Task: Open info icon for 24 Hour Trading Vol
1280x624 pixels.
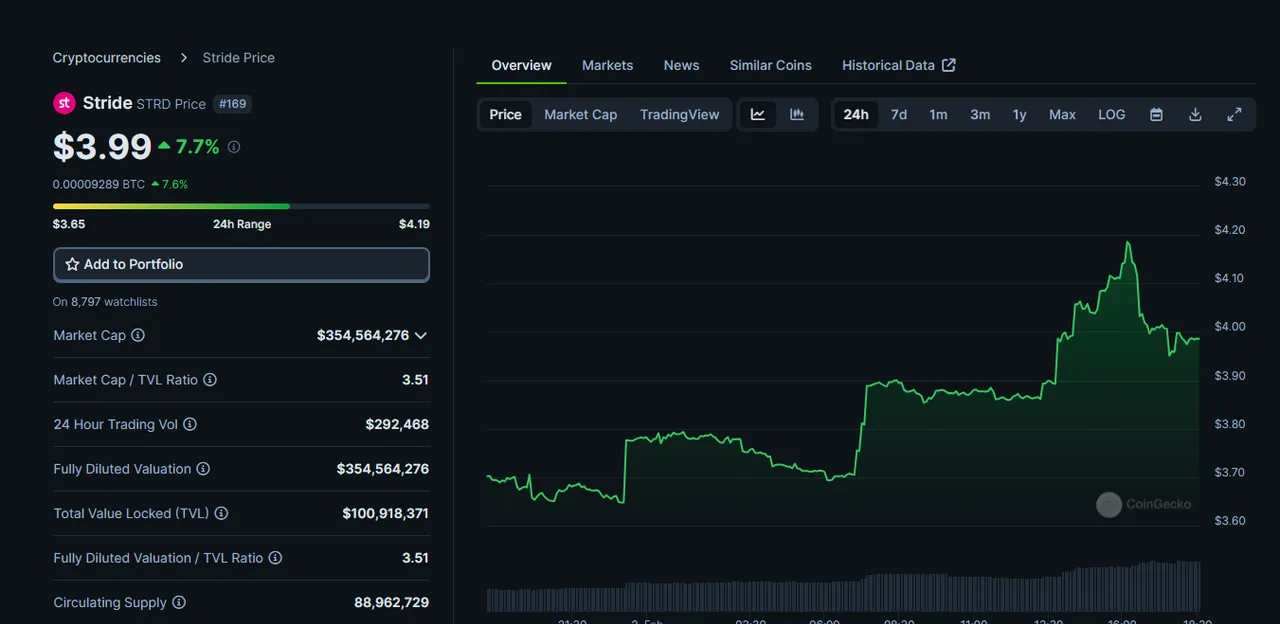Action: (x=190, y=424)
